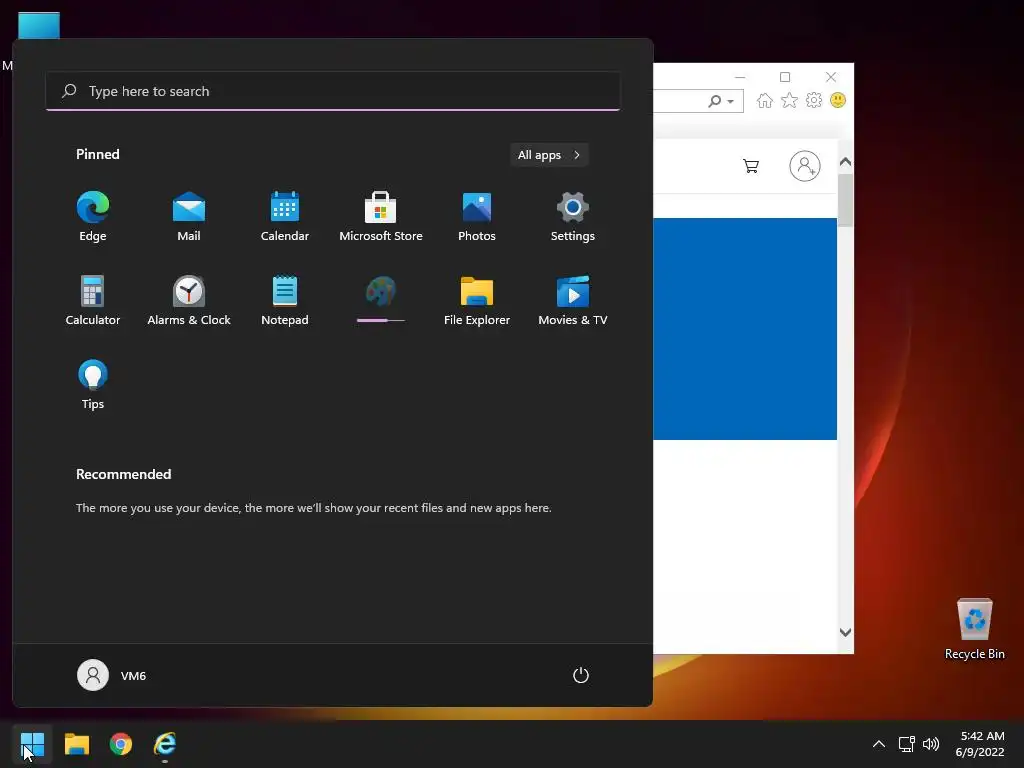Open the shopping cart on the web page
1024x768 pixels.
tap(751, 166)
